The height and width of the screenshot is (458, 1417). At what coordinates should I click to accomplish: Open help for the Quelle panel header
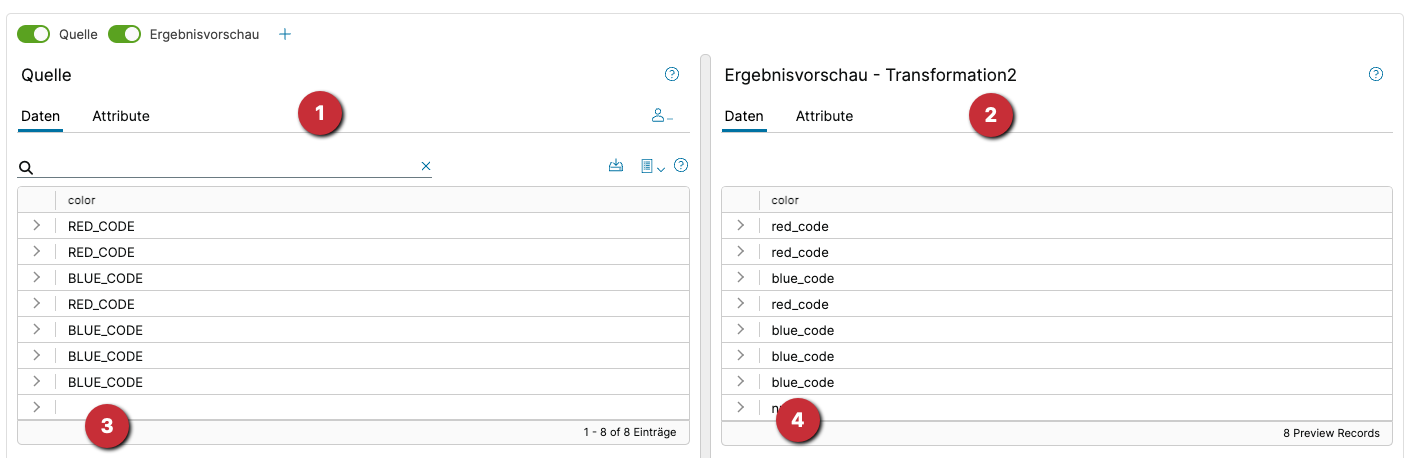click(x=672, y=74)
